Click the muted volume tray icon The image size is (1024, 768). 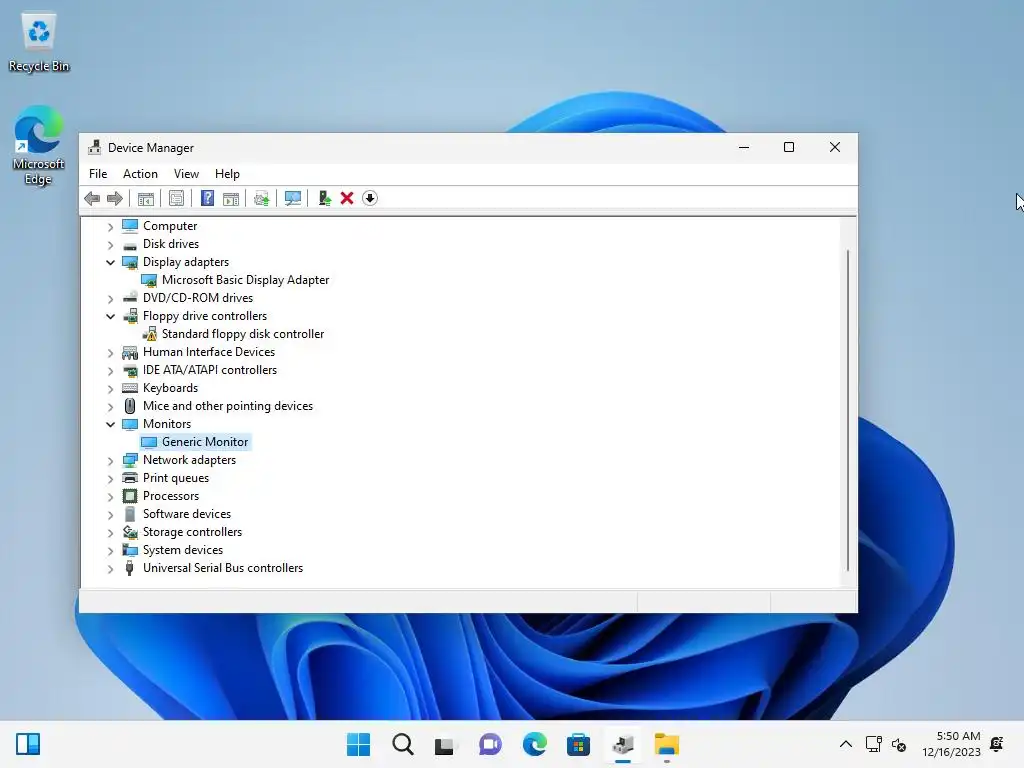point(899,744)
